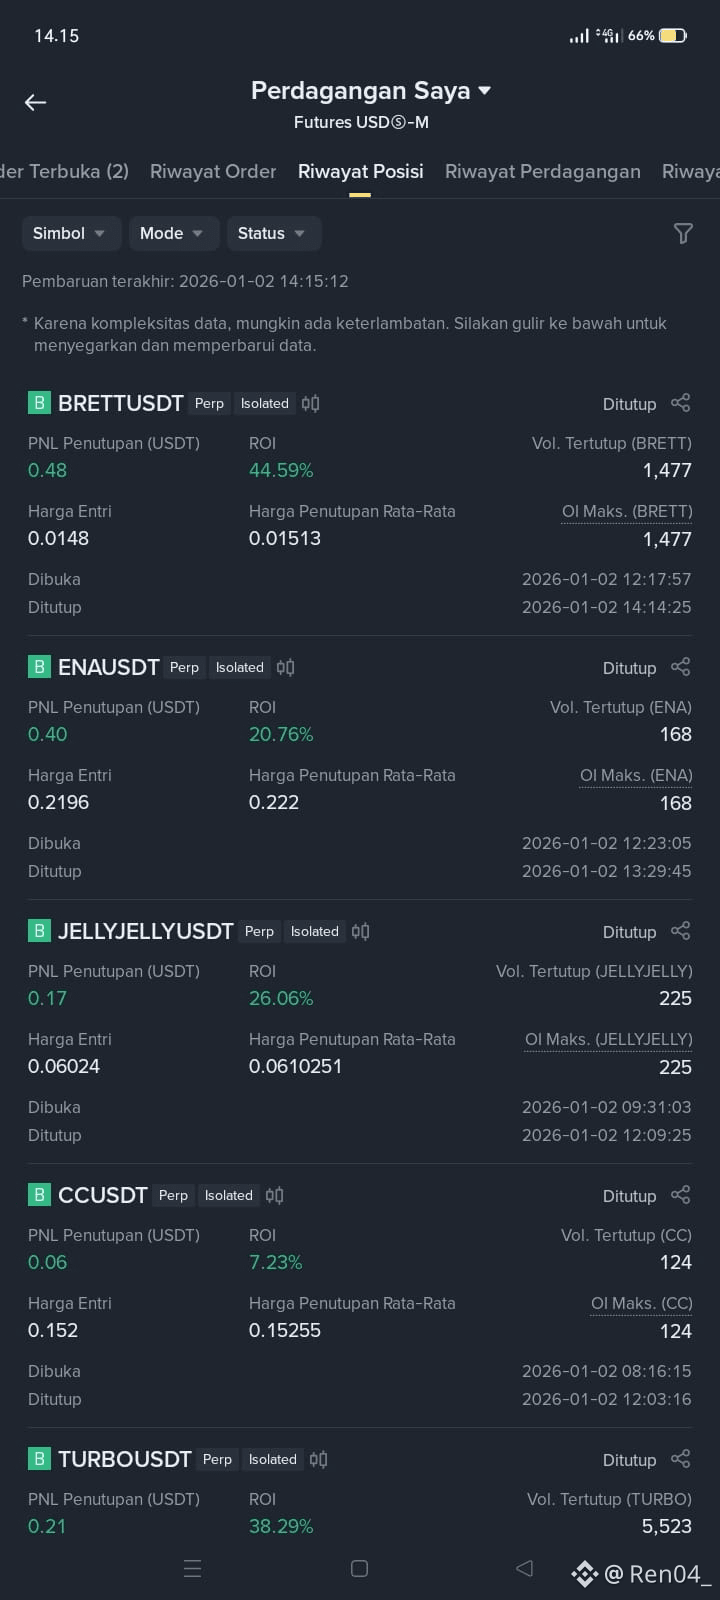The height and width of the screenshot is (1600, 720).
Task: Share the BRETTUSDT closed position
Action: [681, 403]
